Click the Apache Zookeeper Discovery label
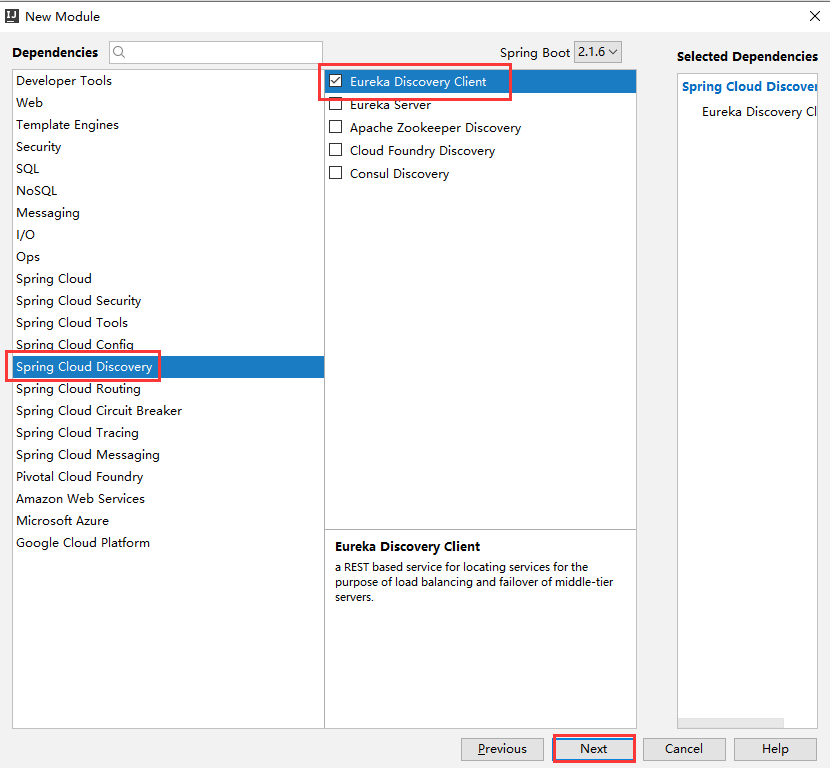The width and height of the screenshot is (830, 768). point(435,128)
